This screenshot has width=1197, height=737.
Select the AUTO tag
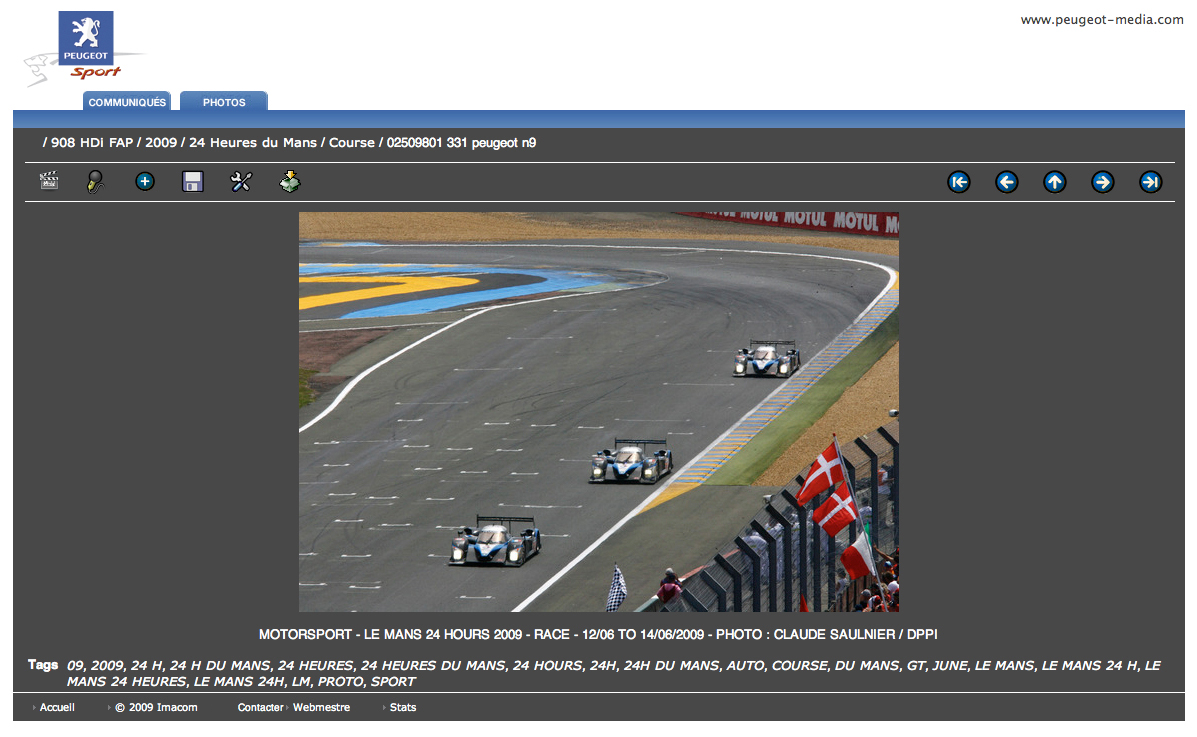pos(745,666)
